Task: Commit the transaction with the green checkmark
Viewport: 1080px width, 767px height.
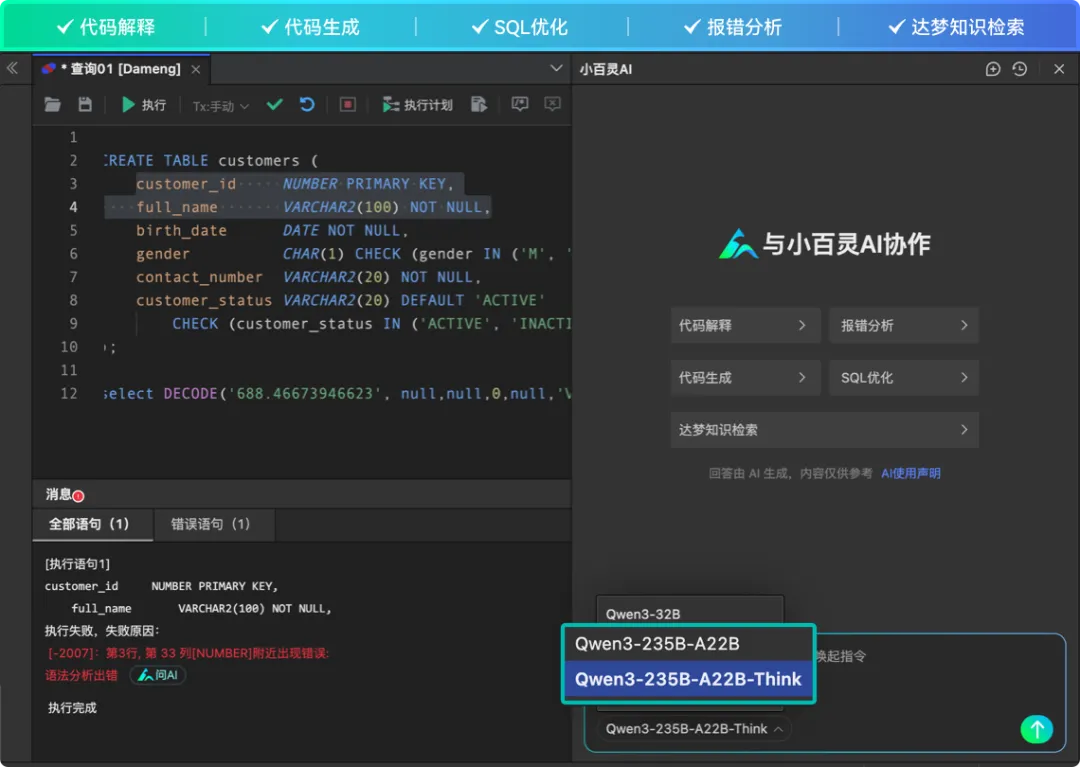Action: 275,105
